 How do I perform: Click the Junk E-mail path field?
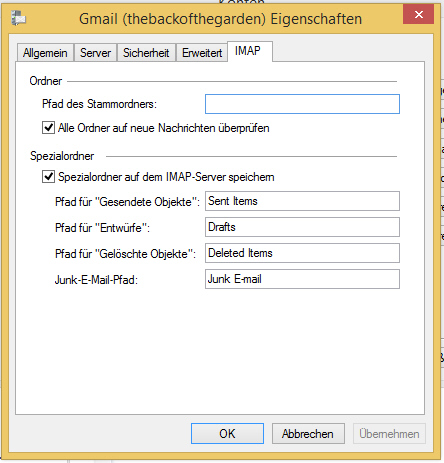pos(302,279)
